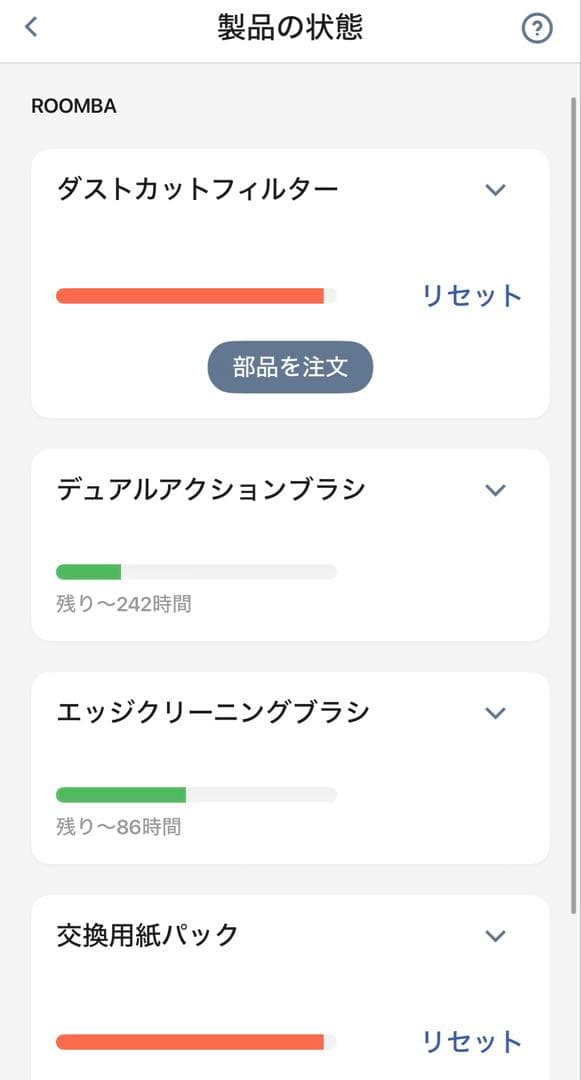Tap リセット for the 交換用紙パック item
This screenshot has height=1080, width=581.
point(472,1041)
